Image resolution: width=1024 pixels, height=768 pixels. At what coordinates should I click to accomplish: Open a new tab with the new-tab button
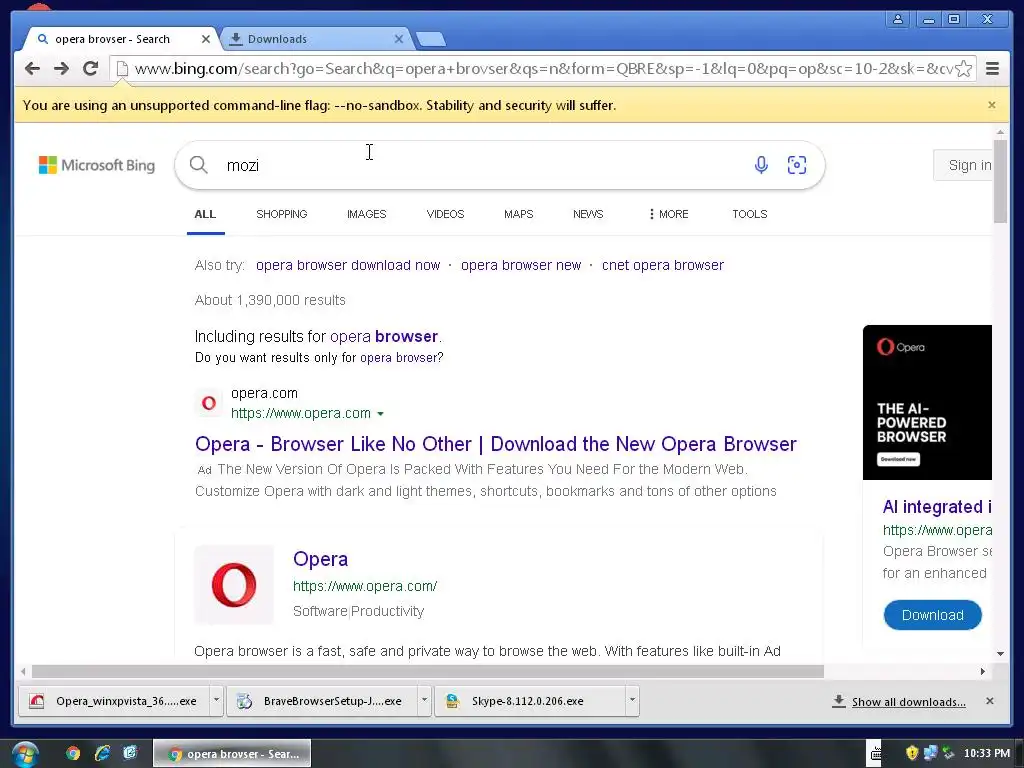431,40
